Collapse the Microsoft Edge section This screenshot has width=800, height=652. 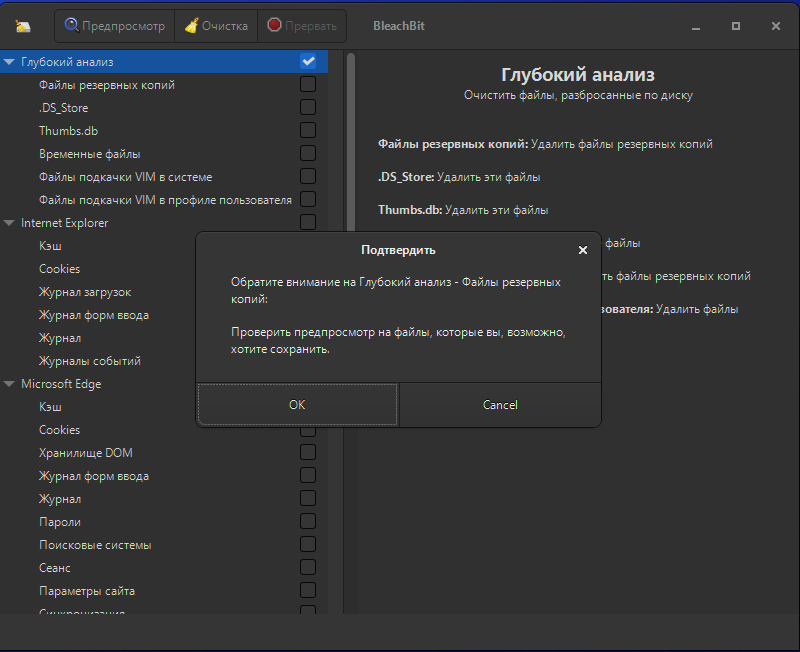click(9, 384)
